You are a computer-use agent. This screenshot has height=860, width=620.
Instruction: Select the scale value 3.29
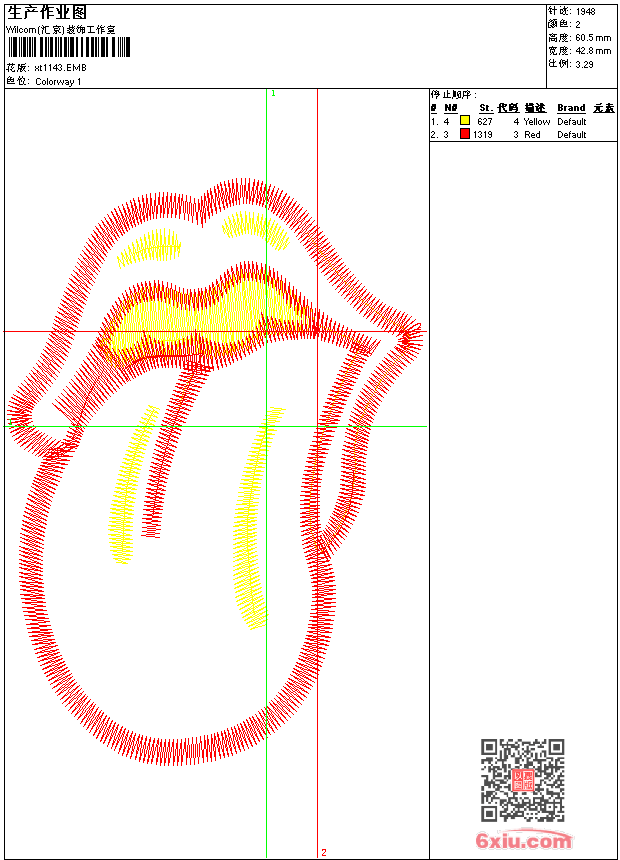pos(584,64)
